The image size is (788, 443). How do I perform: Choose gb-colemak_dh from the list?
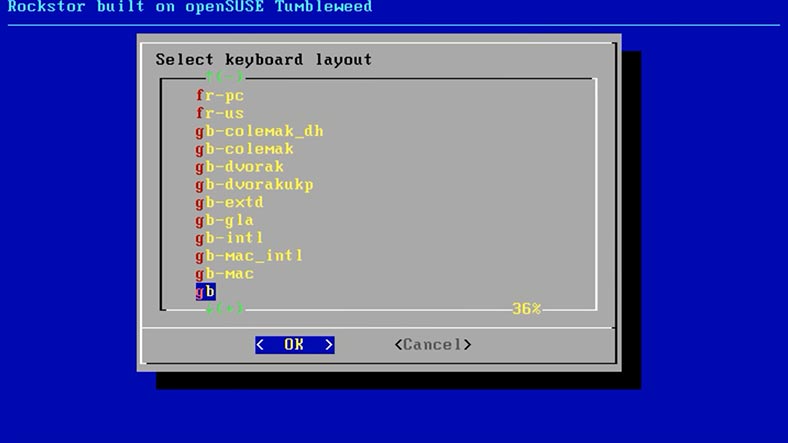(259, 131)
